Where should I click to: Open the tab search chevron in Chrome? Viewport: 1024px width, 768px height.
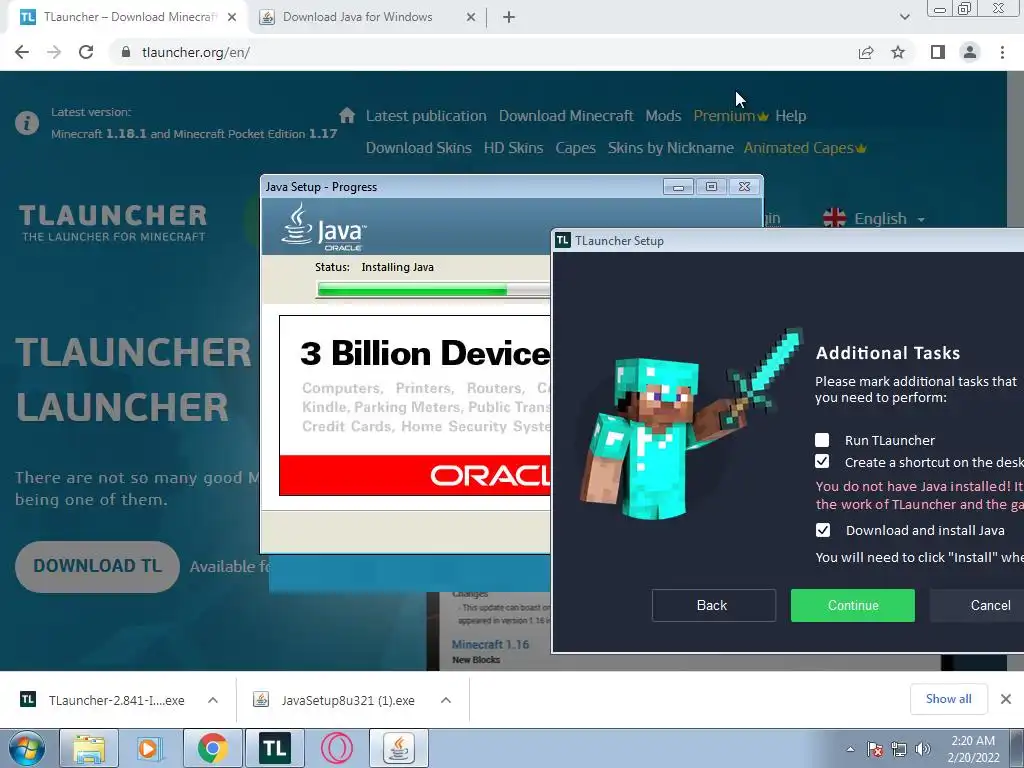tap(904, 17)
